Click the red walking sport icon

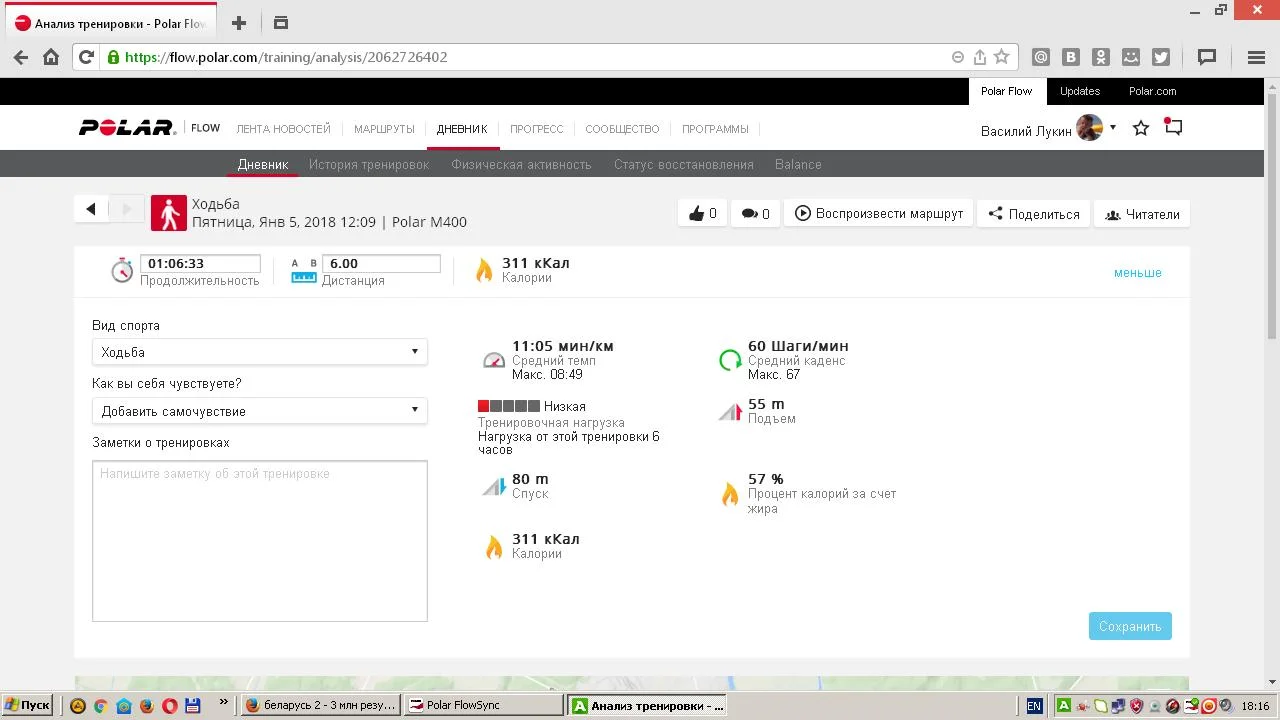[x=169, y=213]
